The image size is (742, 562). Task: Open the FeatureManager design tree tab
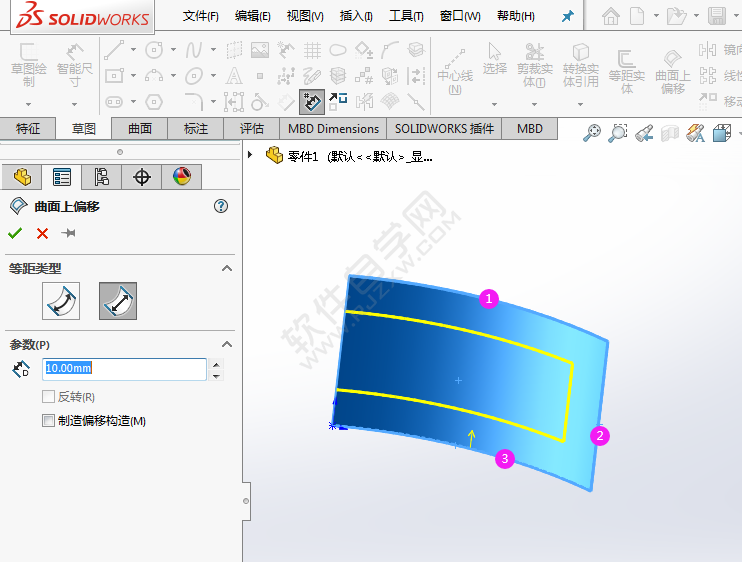[x=22, y=177]
